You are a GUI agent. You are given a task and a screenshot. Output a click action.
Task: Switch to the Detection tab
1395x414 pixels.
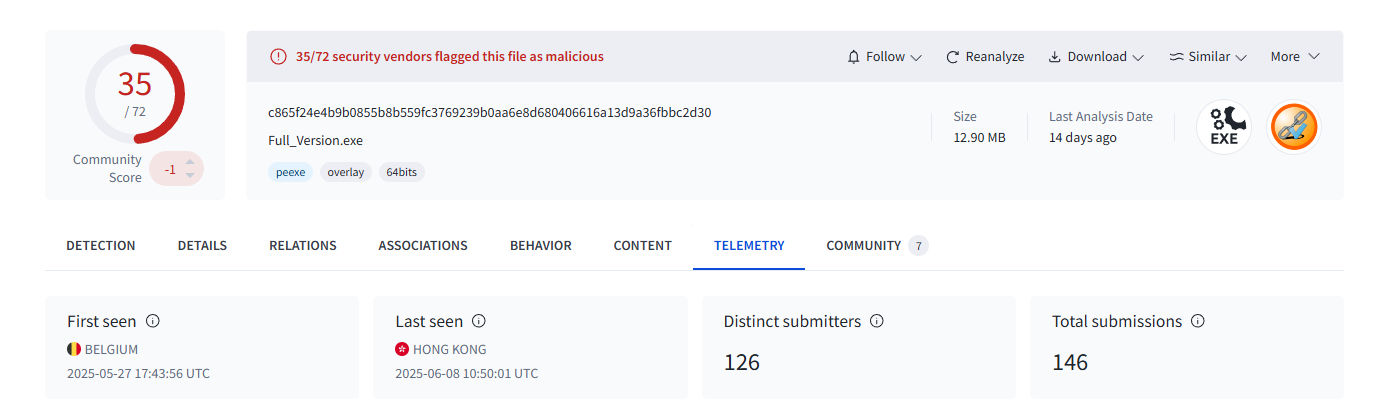pos(101,246)
